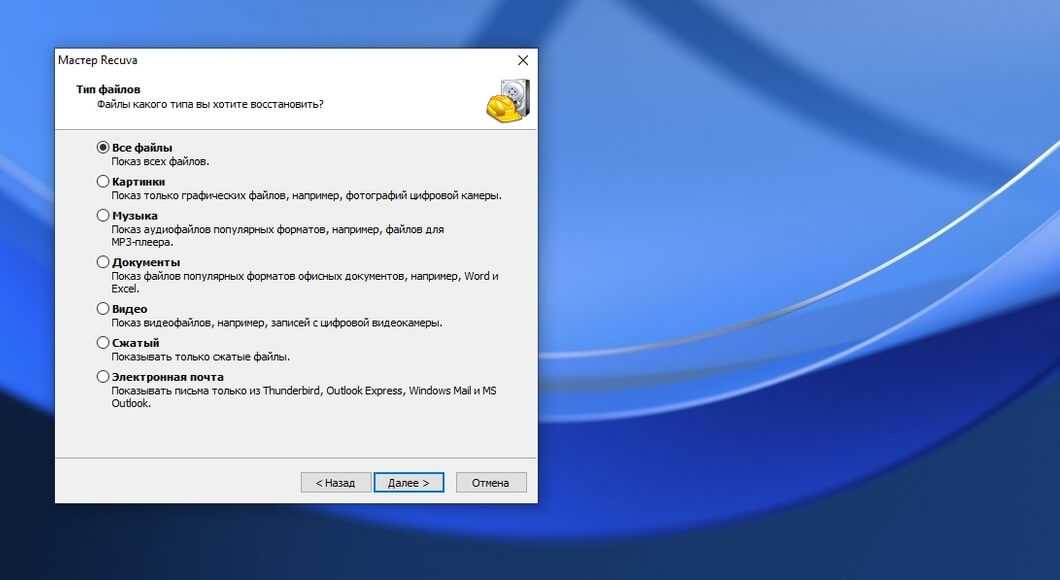The height and width of the screenshot is (580, 1060).
Task: Select the "Музыка" radio option
Action: 103,216
